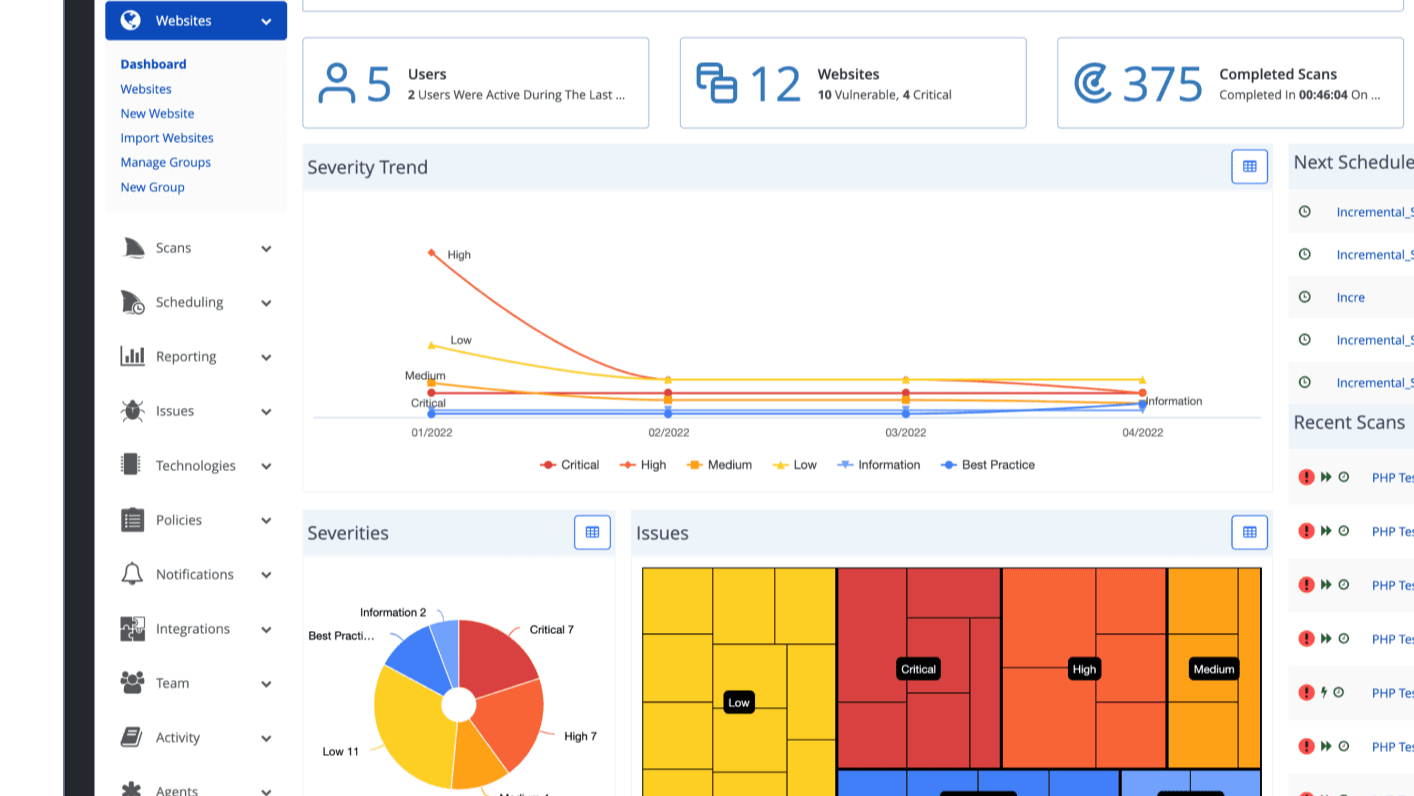
Task: Click the Scheduling icon in sidebar
Action: 133,302
